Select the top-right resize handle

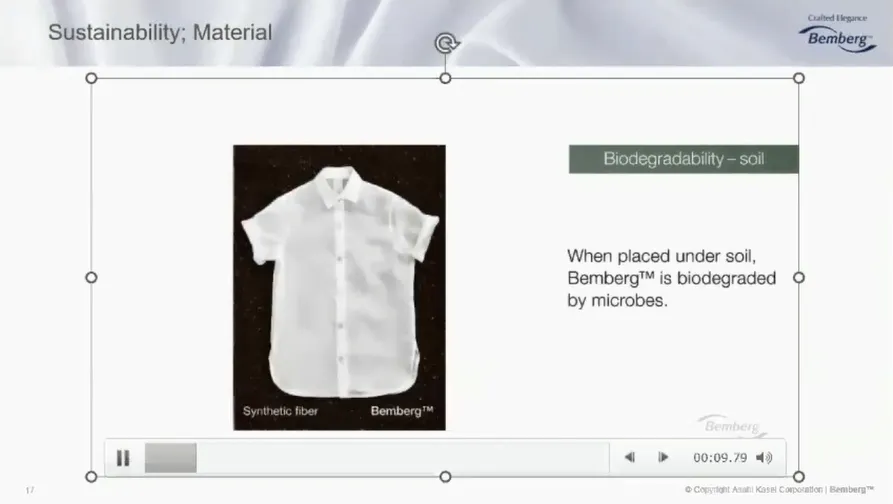tap(799, 78)
